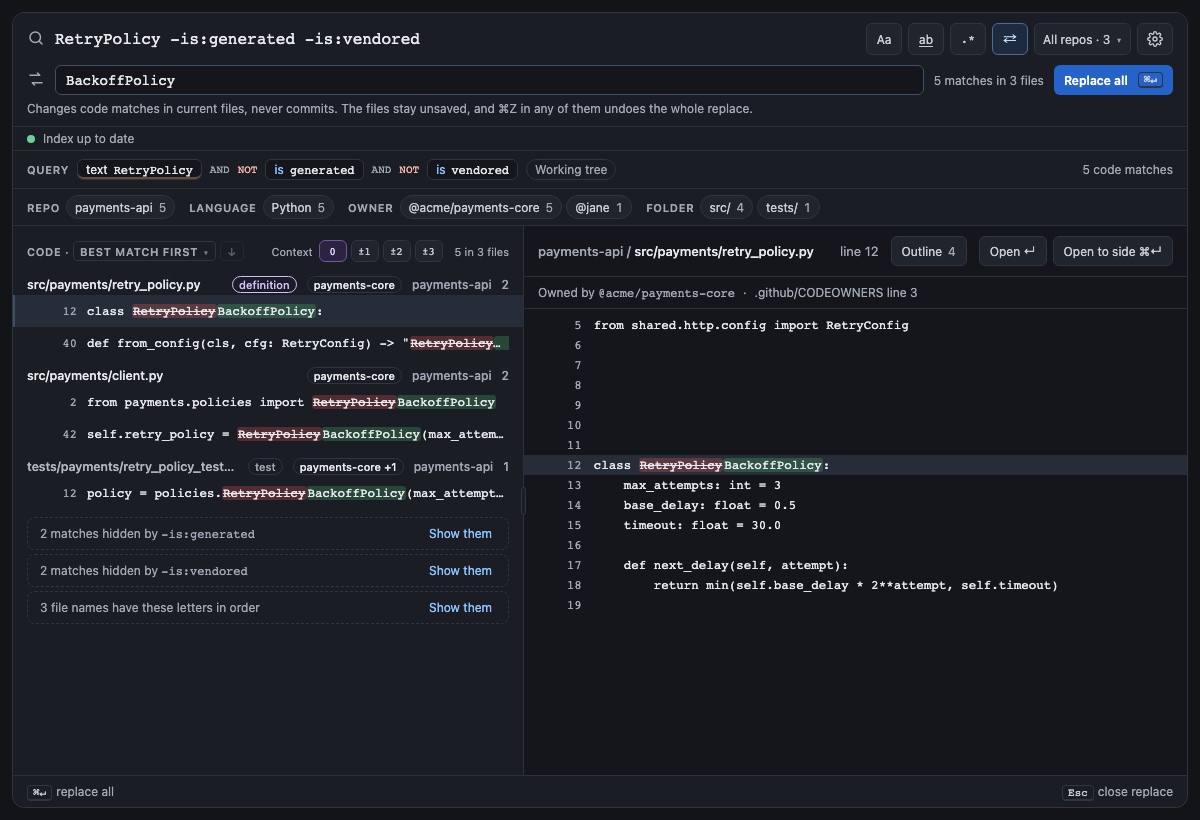Screen dimensions: 1200x820
Task: Select policy = policies match line 12
Action: click(268, 493)
